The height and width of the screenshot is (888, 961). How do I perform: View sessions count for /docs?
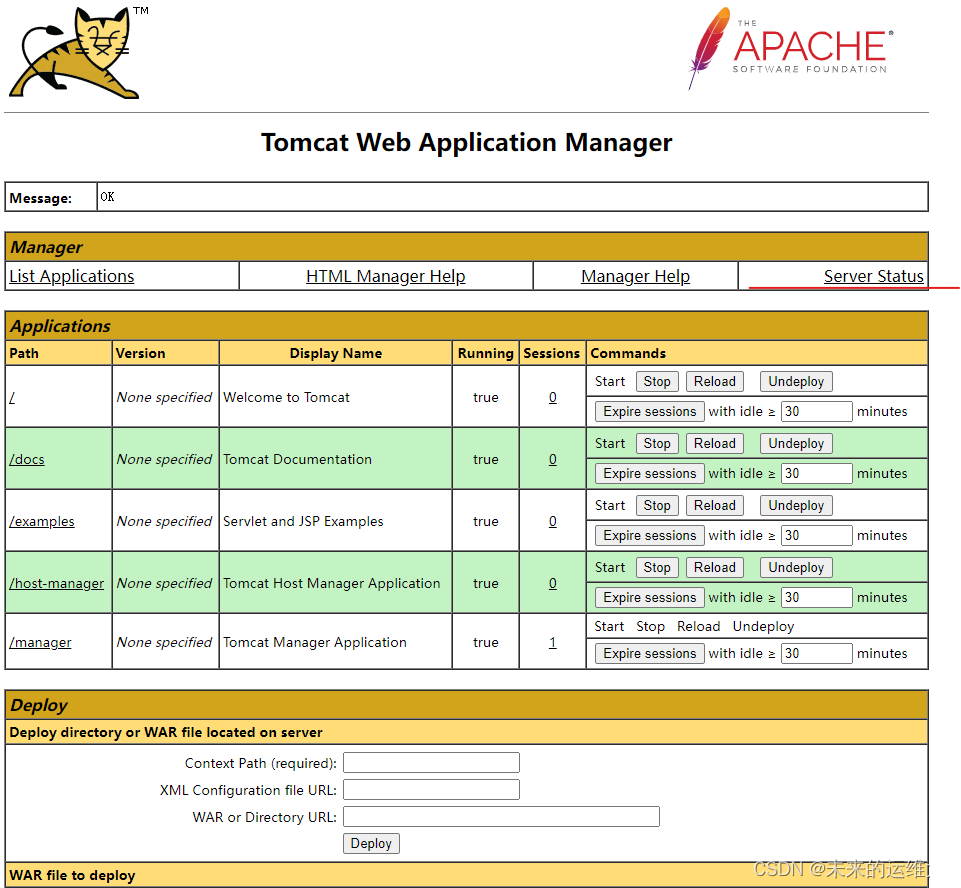(x=553, y=460)
